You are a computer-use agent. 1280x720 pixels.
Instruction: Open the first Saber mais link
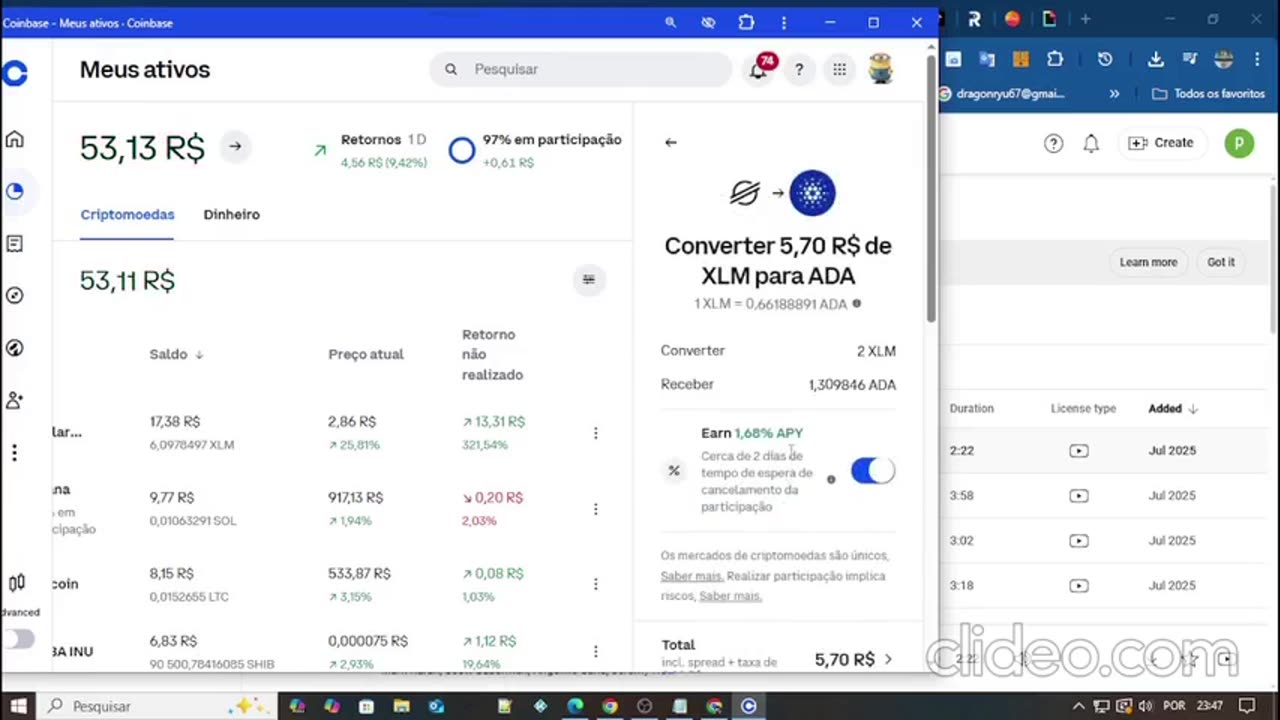pos(691,576)
